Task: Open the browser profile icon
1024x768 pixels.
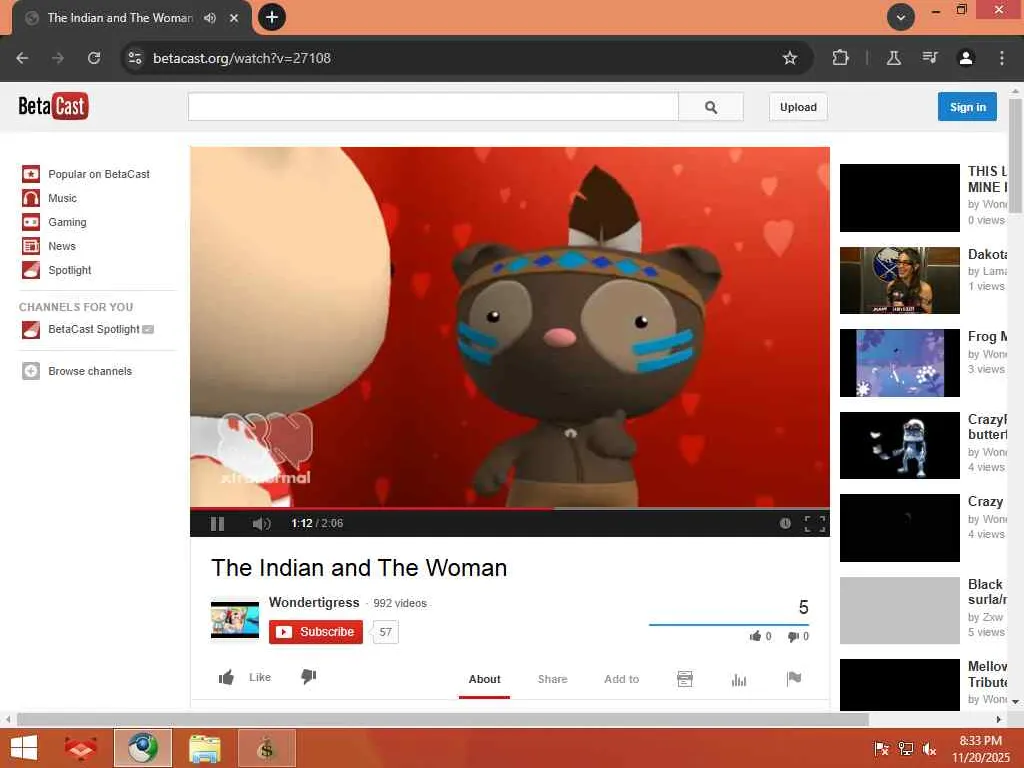Action: point(965,58)
